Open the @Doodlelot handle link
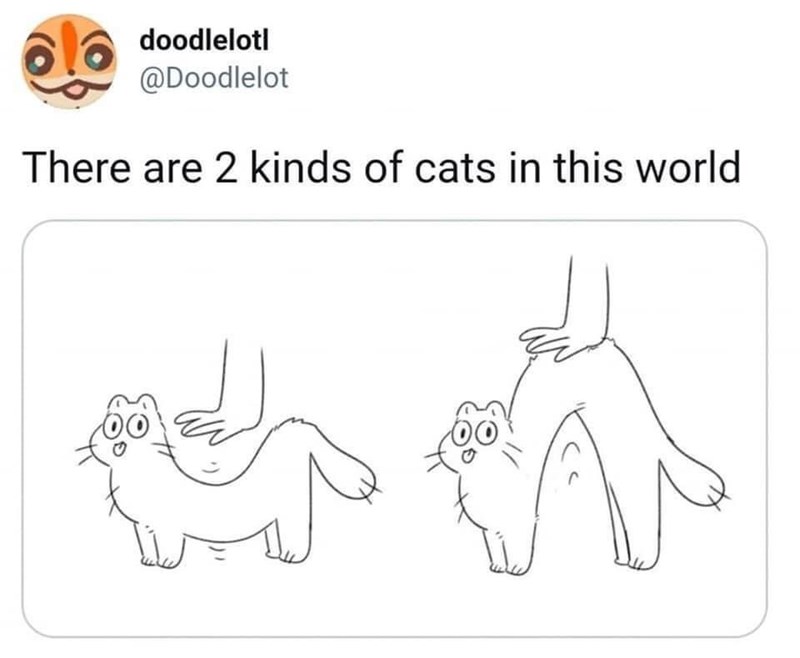 (214, 78)
